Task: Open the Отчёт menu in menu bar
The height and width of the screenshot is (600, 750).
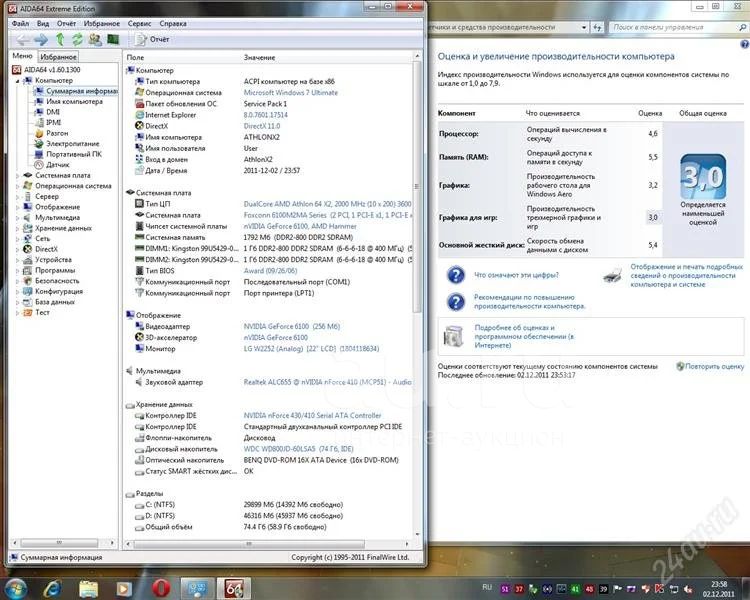Action: click(x=66, y=23)
